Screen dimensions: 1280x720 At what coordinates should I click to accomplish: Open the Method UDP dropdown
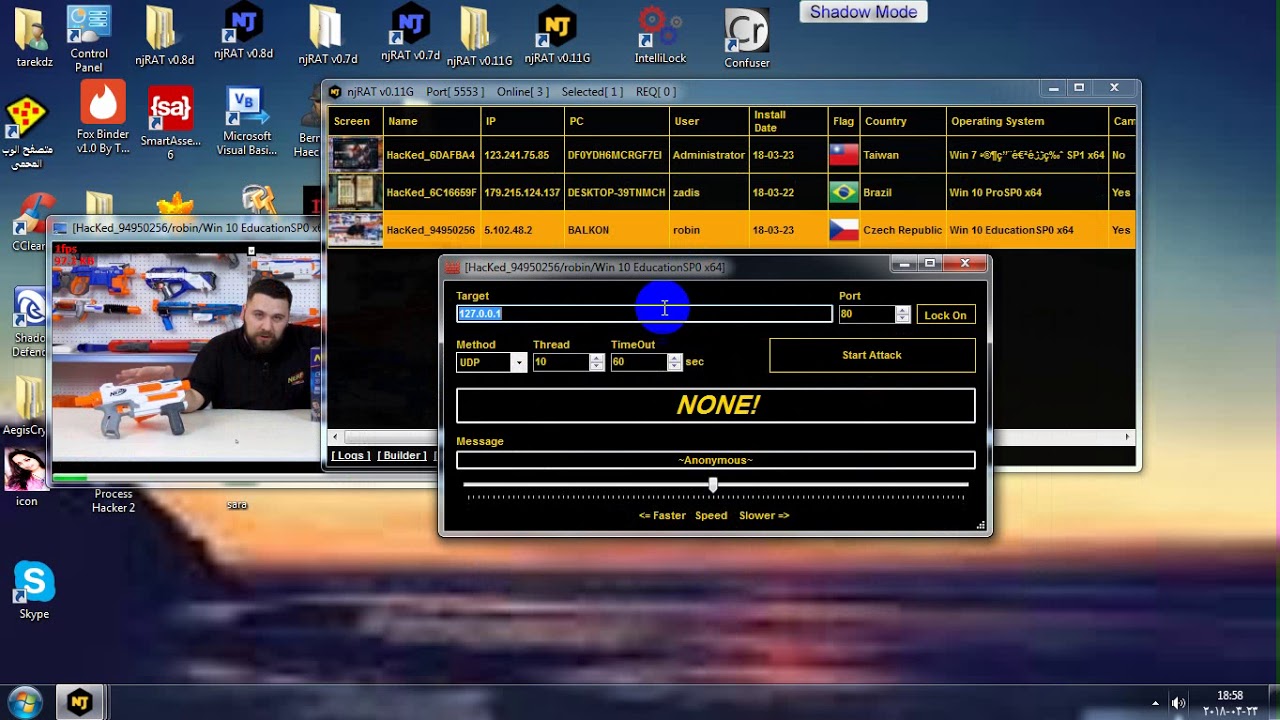(518, 362)
